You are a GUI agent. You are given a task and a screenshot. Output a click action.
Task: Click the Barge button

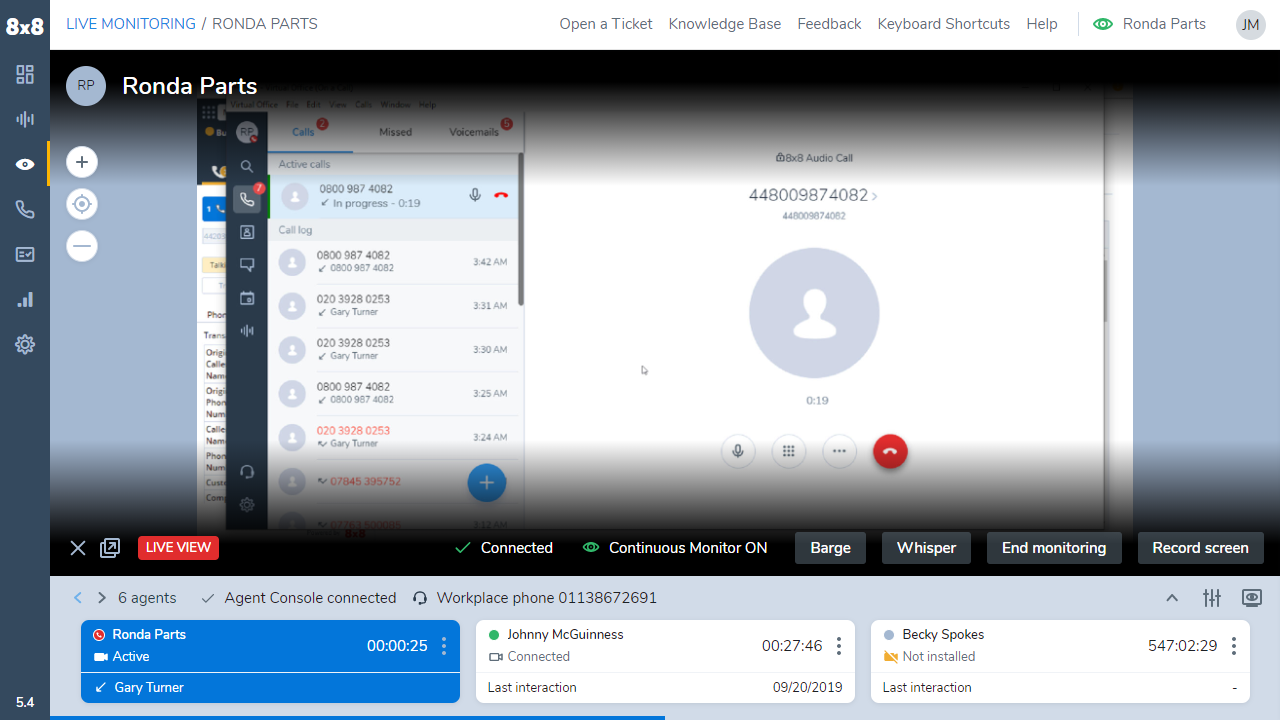(831, 548)
